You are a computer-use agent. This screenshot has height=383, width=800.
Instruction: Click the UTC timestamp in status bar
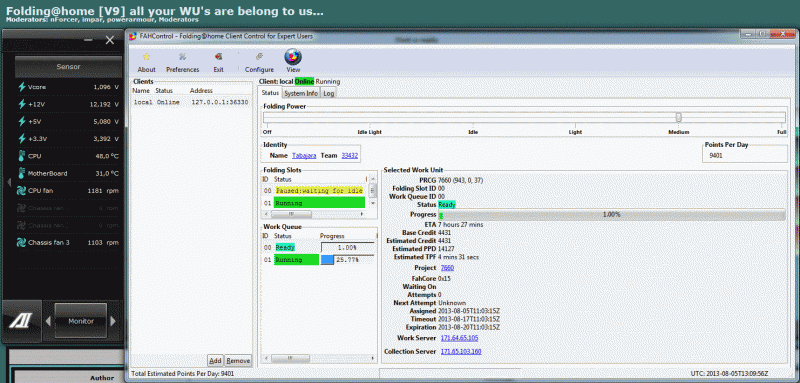[x=730, y=373]
